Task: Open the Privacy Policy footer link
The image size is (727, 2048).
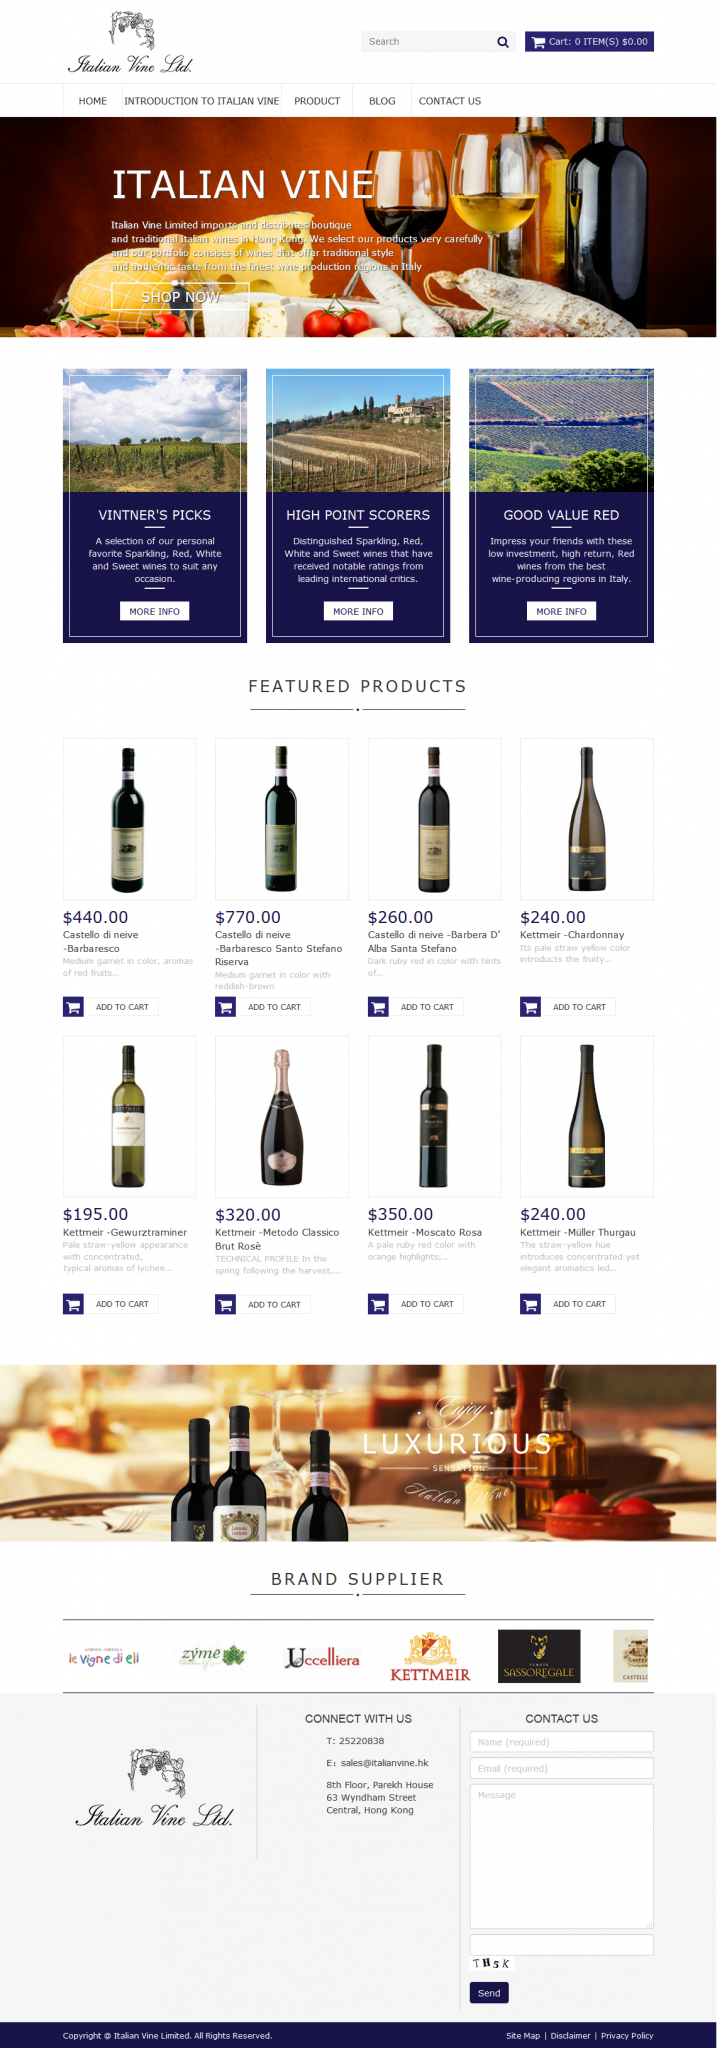Action: [x=627, y=2035]
